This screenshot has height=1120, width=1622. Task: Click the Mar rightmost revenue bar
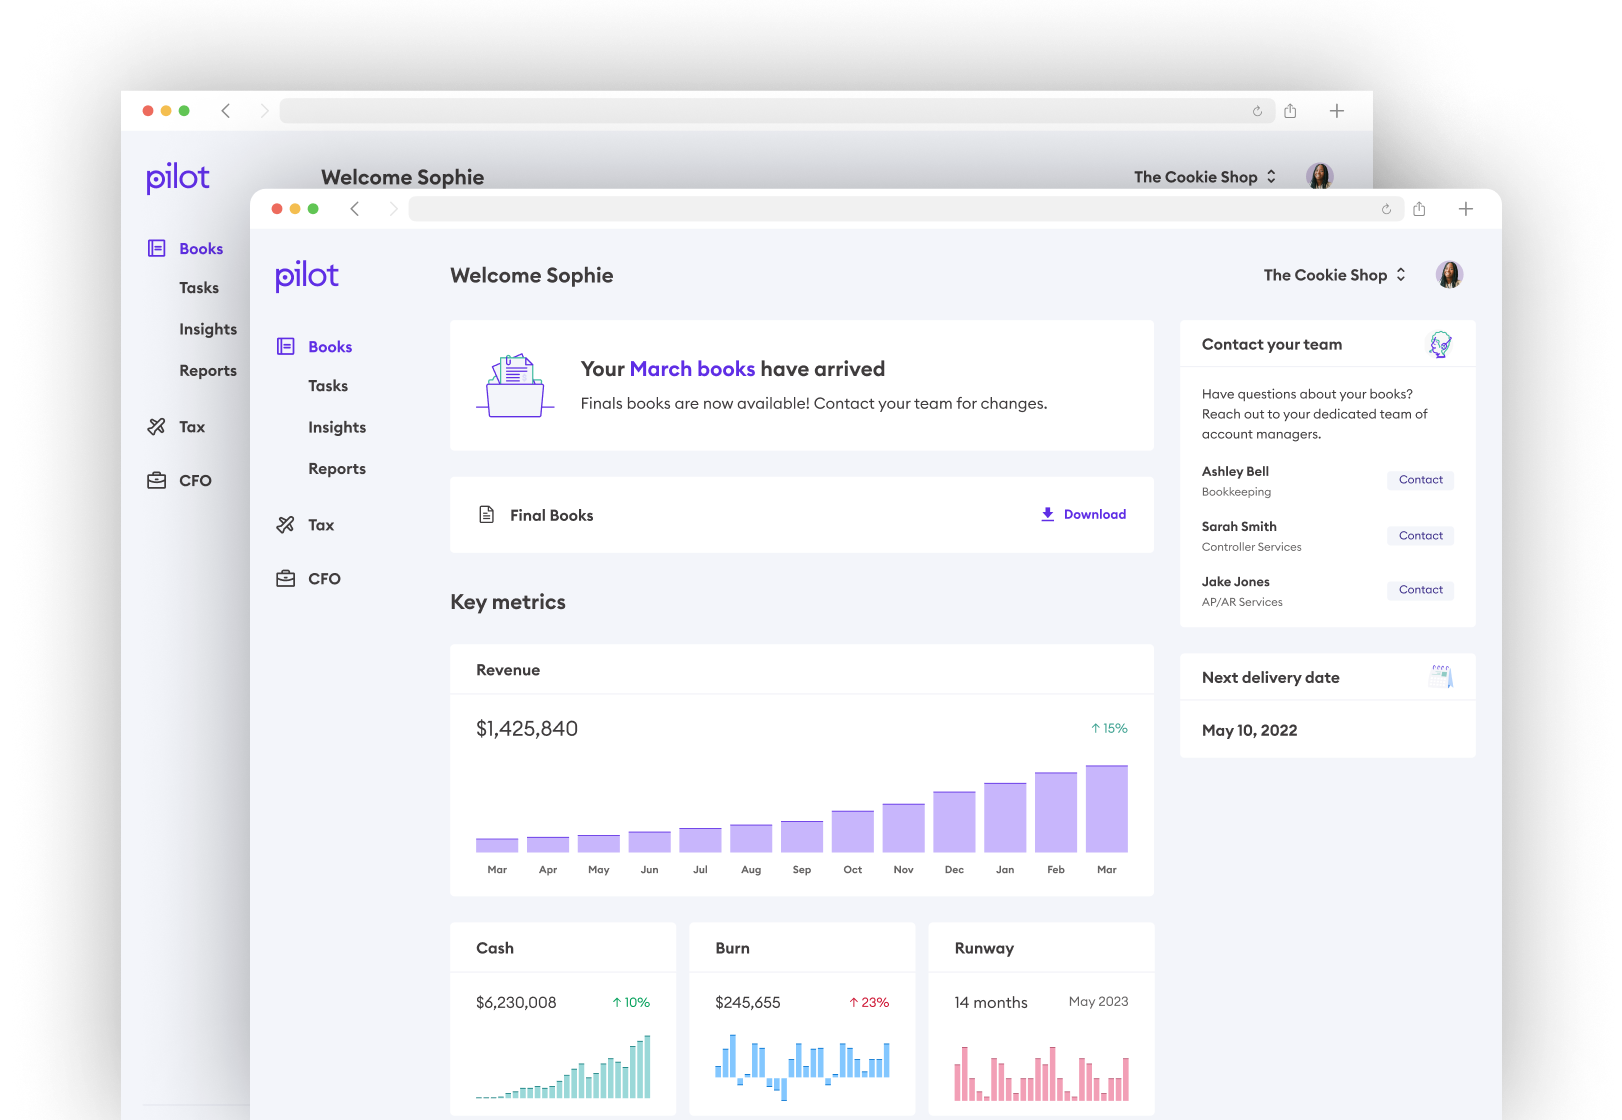1107,809
